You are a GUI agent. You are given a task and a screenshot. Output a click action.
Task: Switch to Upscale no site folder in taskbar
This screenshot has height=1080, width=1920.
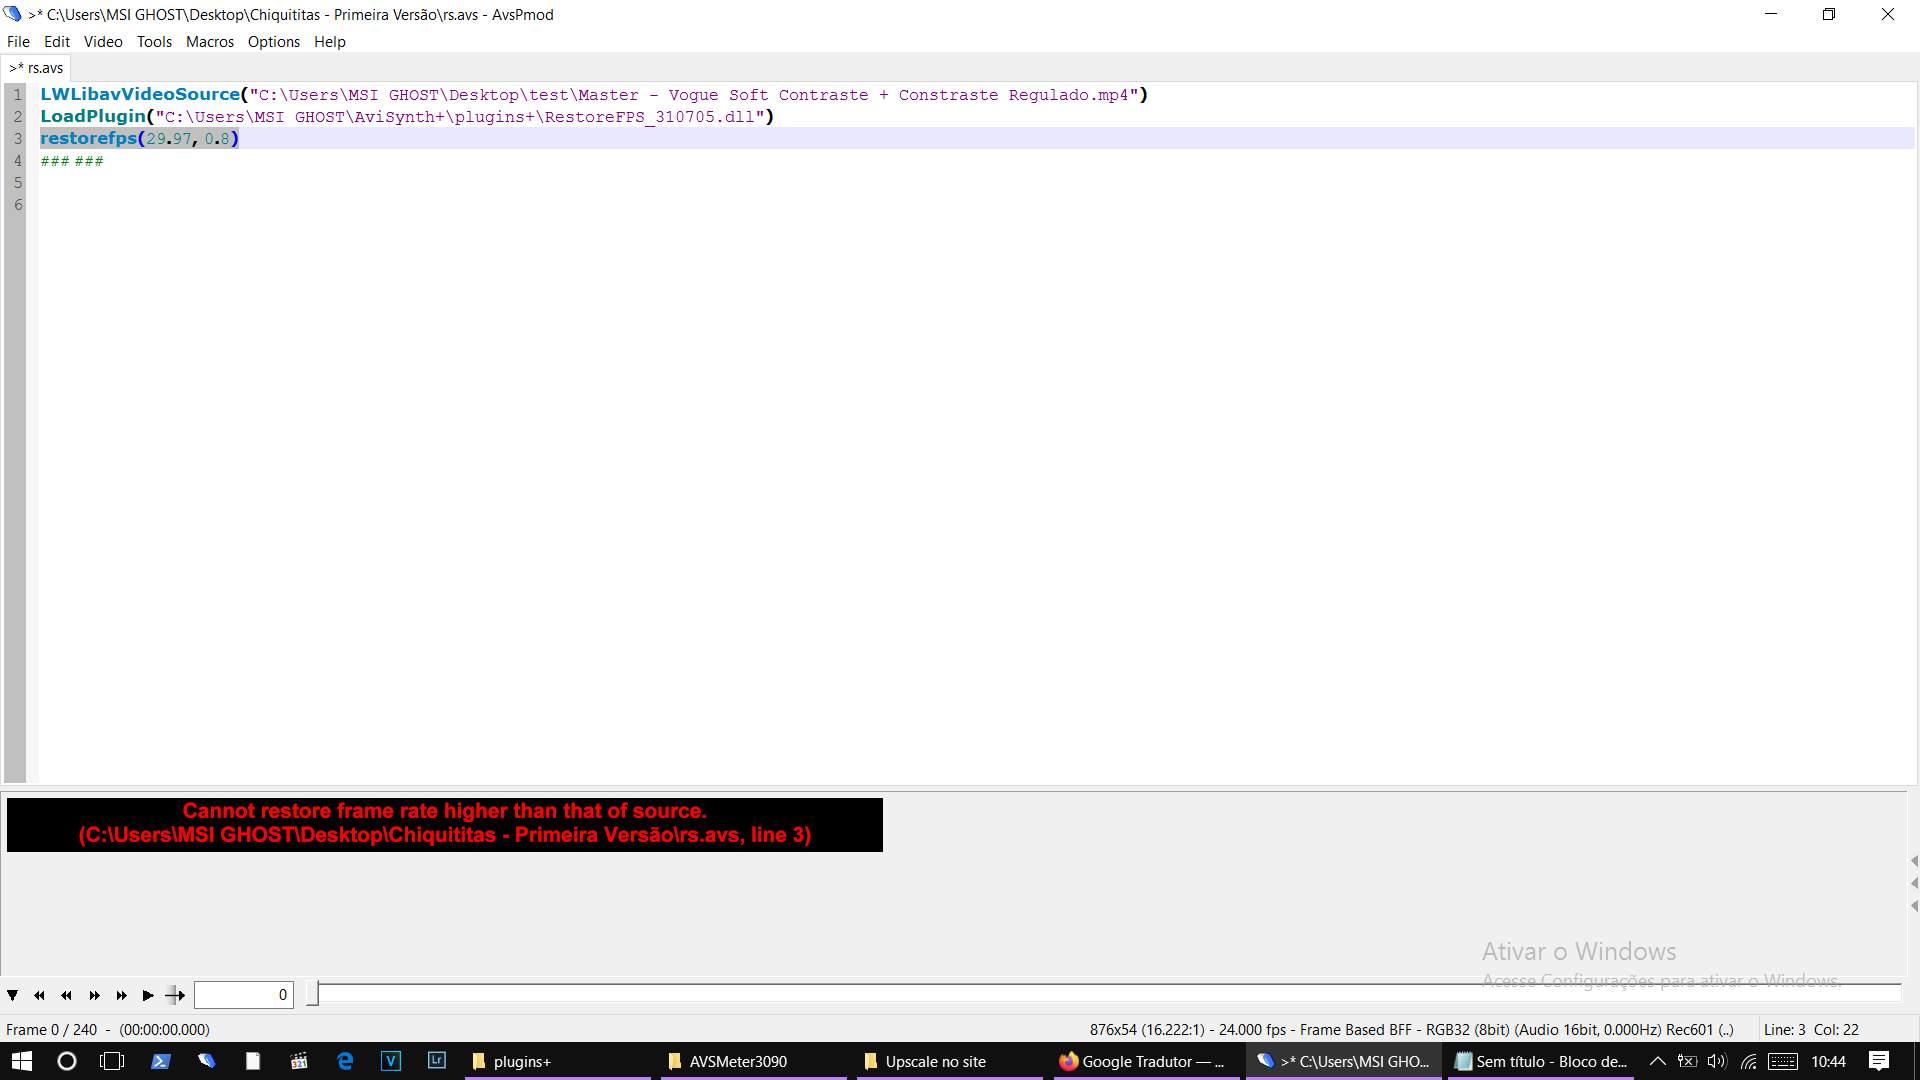[x=949, y=1061]
